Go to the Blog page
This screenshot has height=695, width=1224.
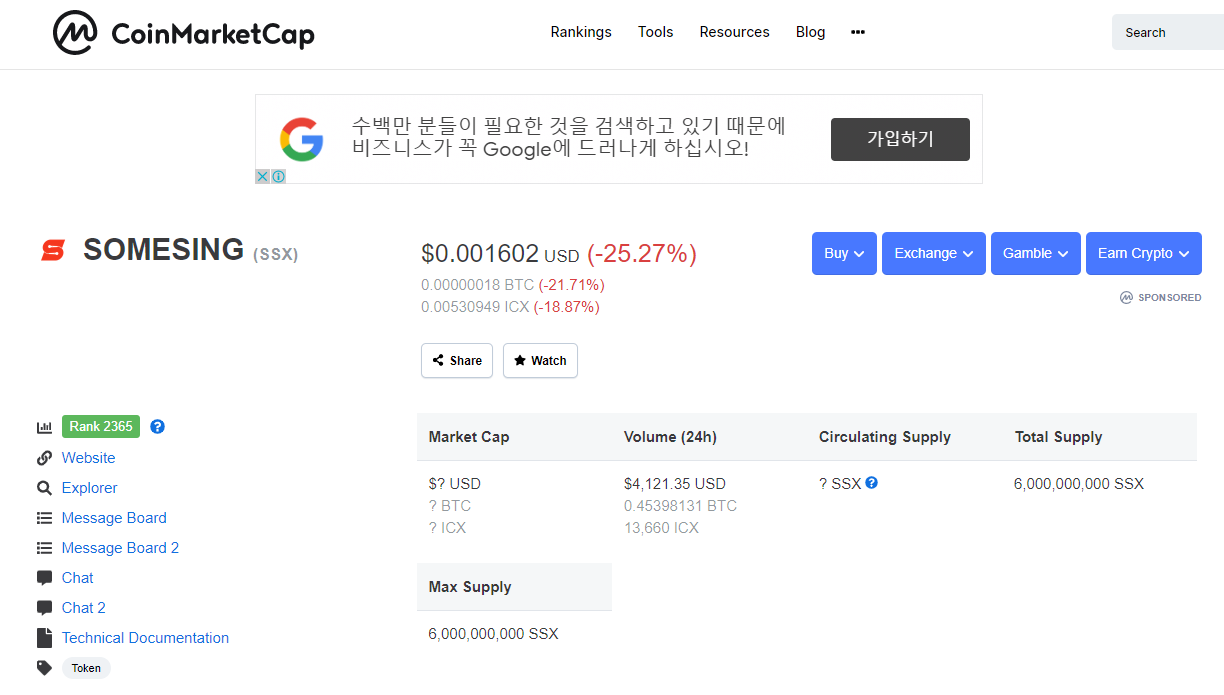tap(811, 32)
